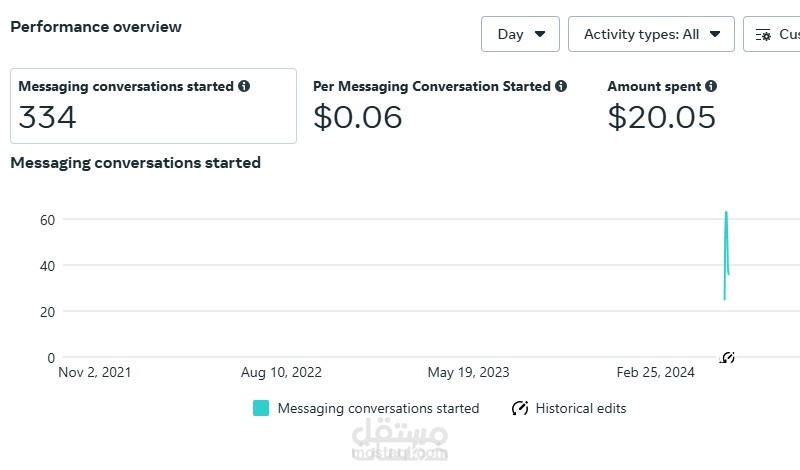Click info icon next to Amount spent
This screenshot has height=470, width=800.
click(711, 86)
